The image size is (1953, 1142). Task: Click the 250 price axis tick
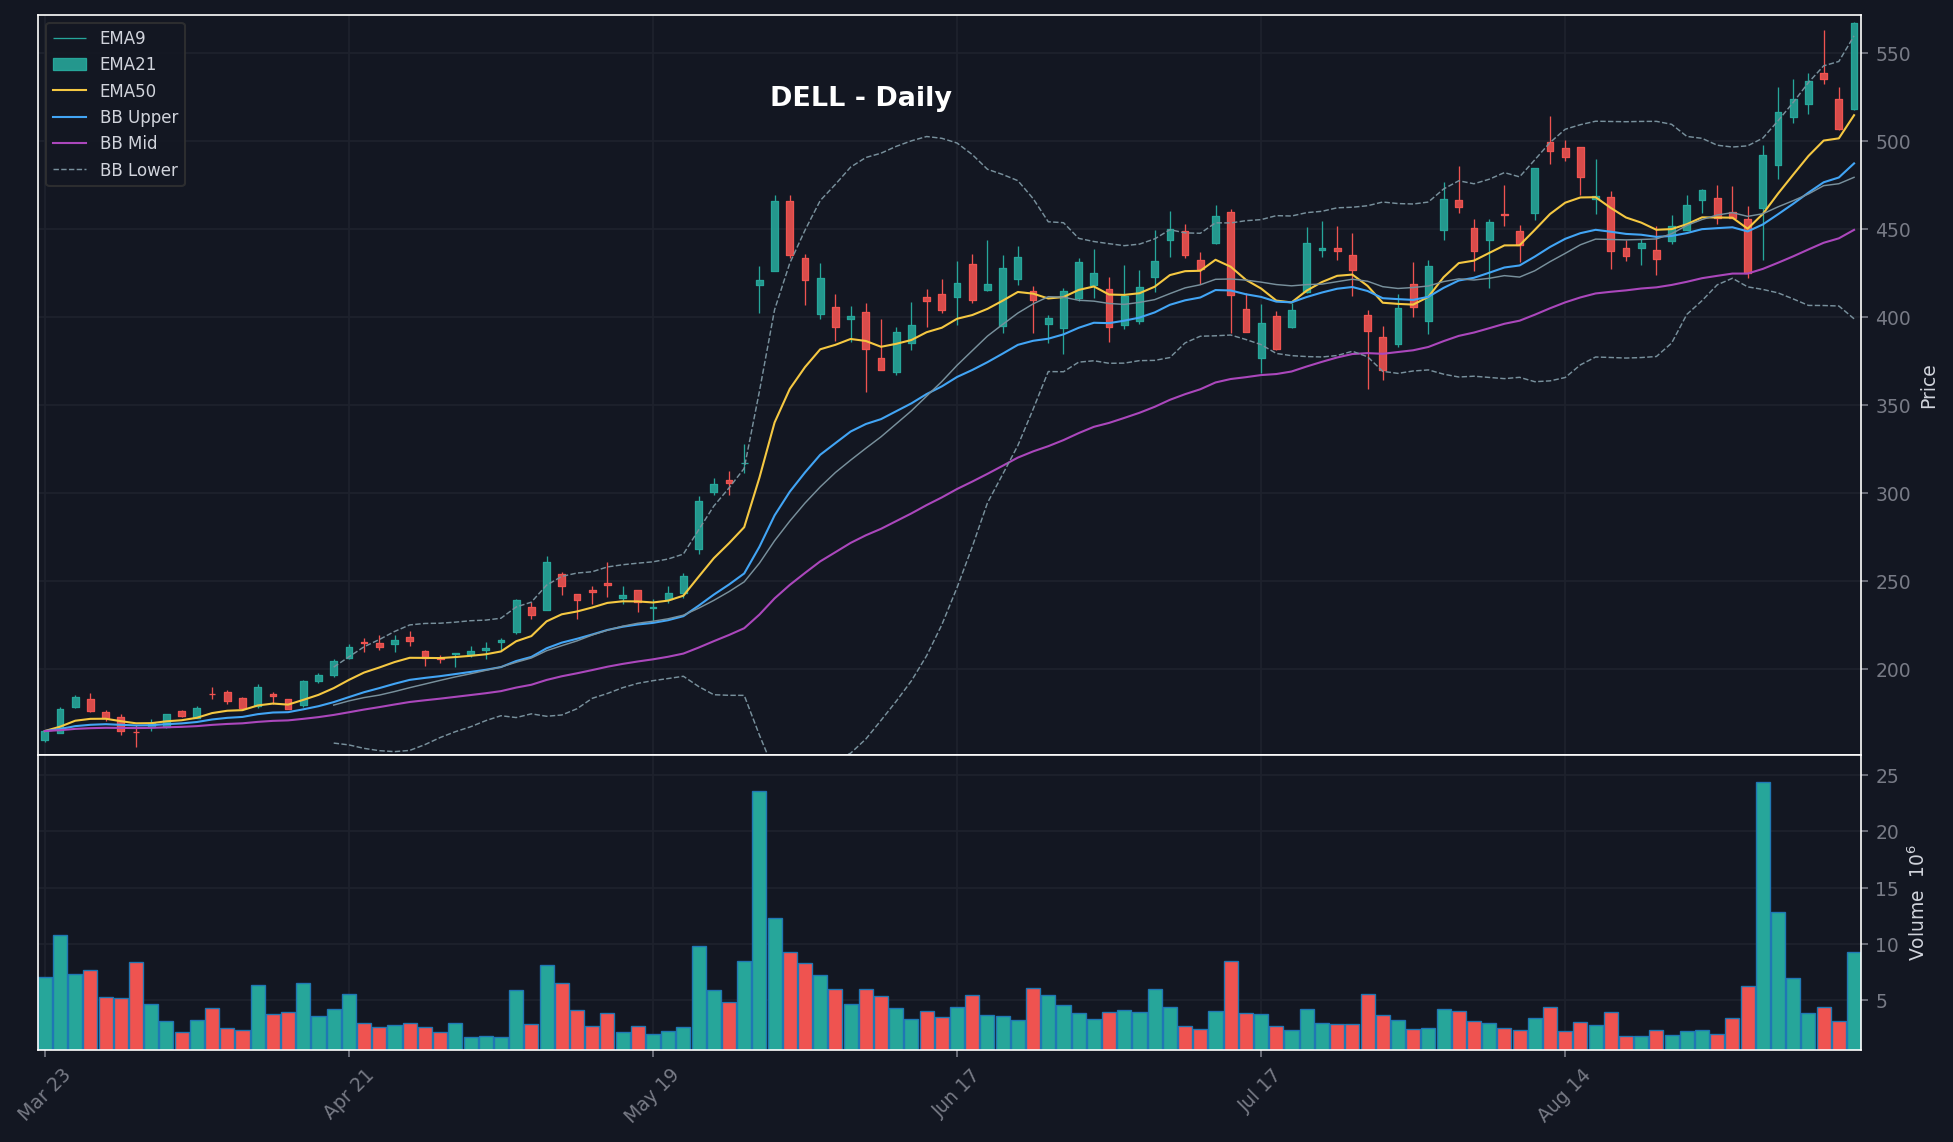tap(1893, 583)
